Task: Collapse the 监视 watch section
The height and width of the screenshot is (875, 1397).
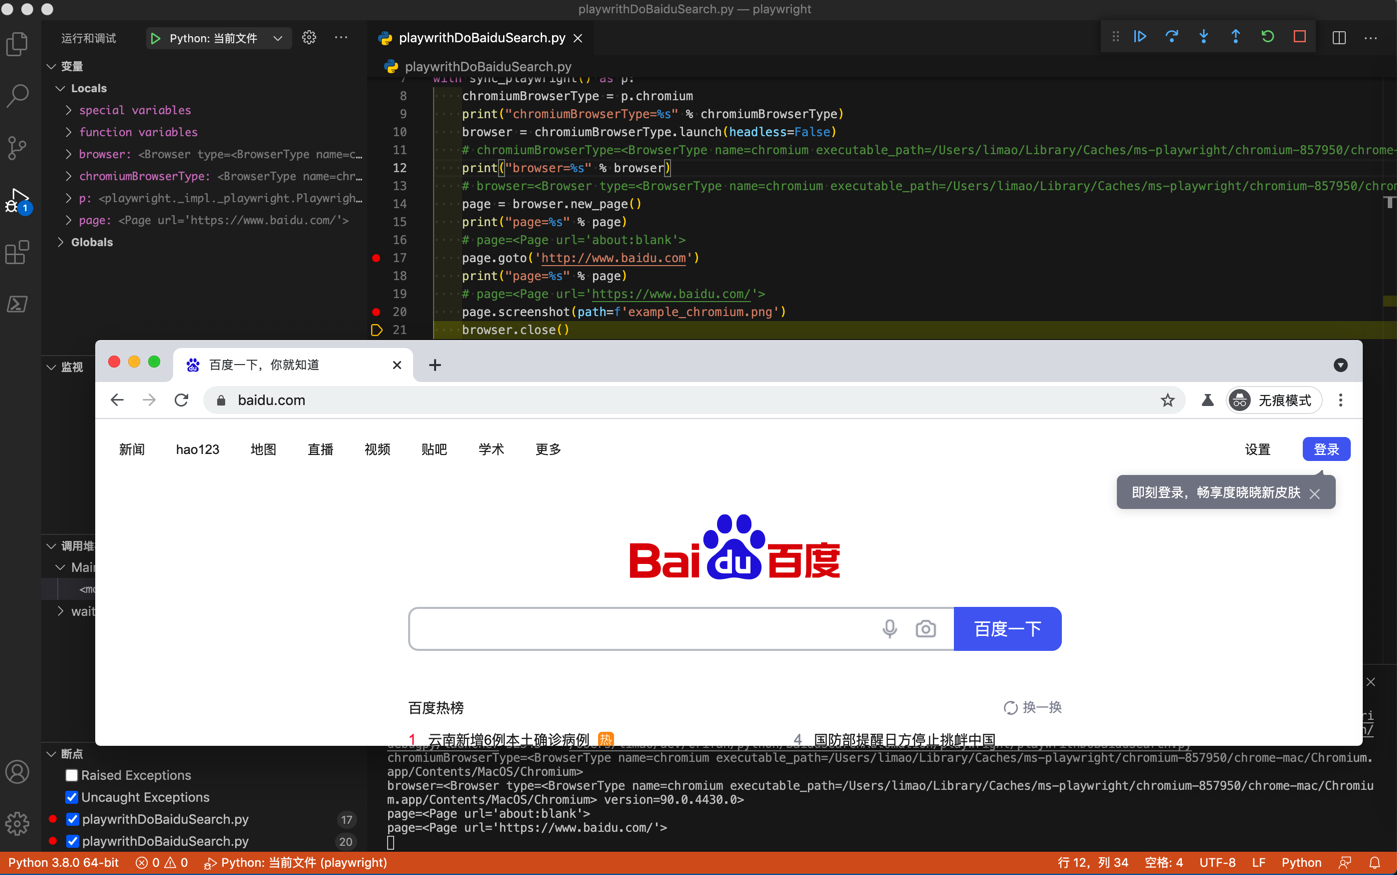Action: (x=51, y=367)
